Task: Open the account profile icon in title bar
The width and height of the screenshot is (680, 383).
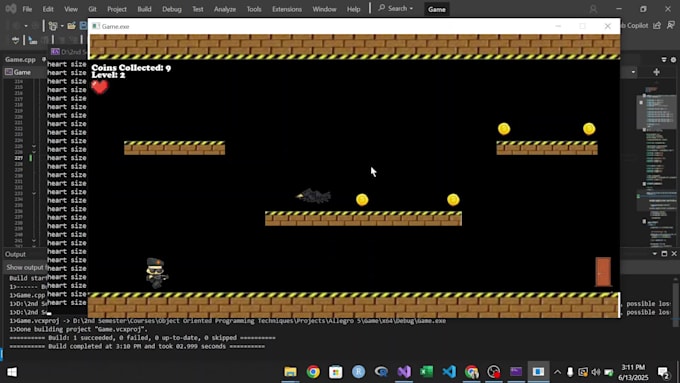Action: (x=593, y=9)
